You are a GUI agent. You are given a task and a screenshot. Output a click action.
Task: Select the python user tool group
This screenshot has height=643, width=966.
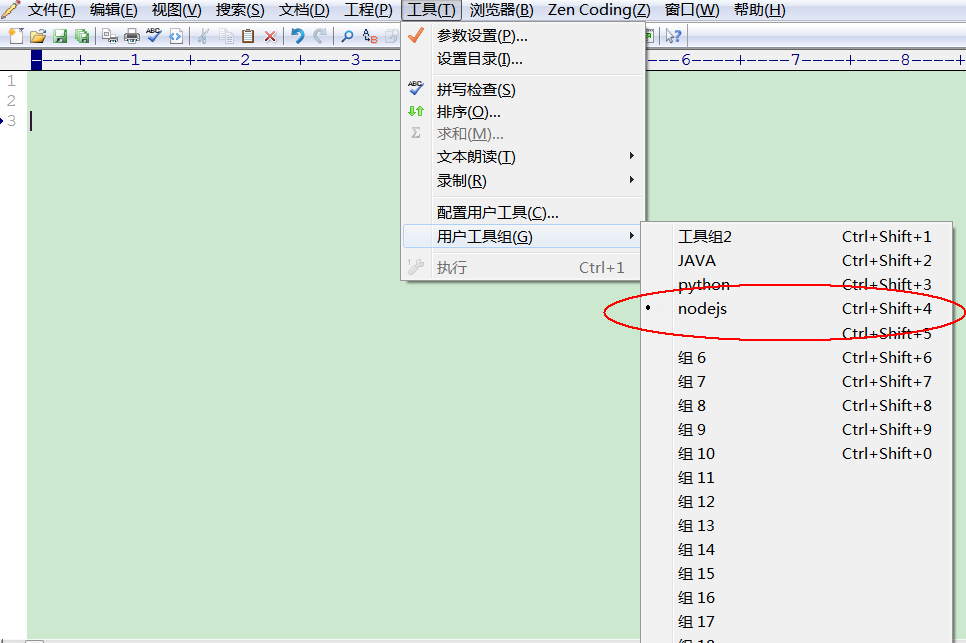point(703,284)
